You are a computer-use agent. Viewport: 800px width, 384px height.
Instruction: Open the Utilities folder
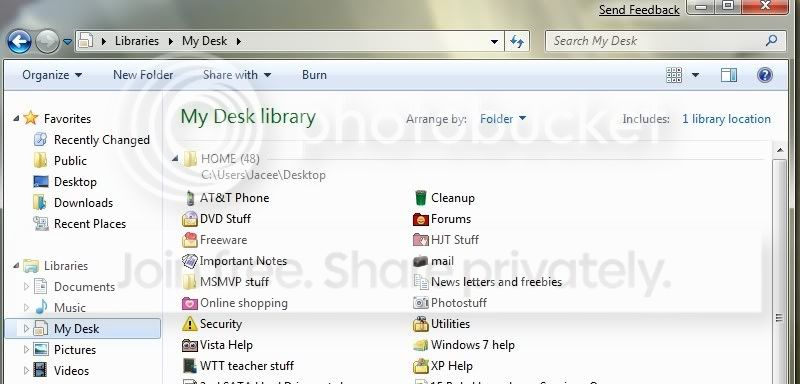click(442, 324)
